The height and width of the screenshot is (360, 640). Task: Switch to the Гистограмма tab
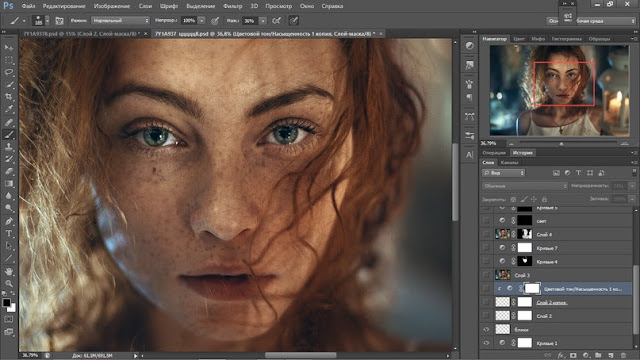567,39
